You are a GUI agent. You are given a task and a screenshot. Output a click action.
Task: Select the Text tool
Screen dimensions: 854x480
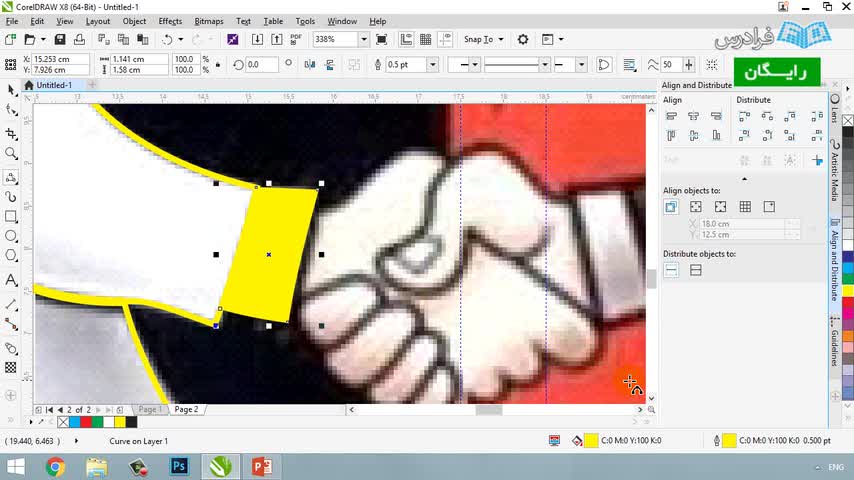11,280
